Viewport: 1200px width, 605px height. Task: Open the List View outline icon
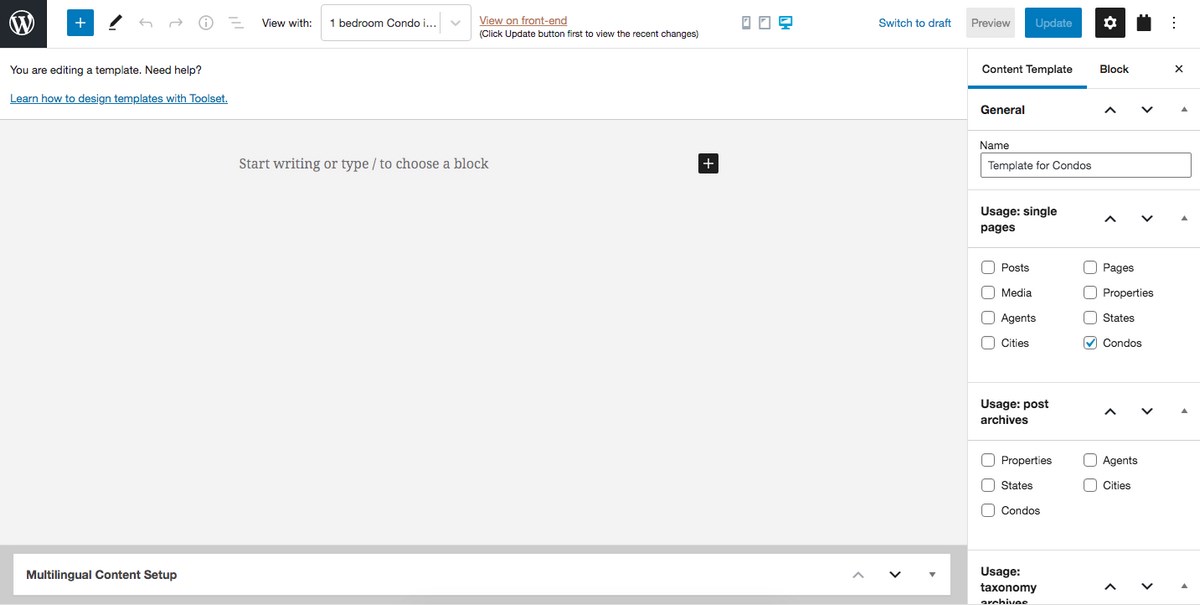236,23
